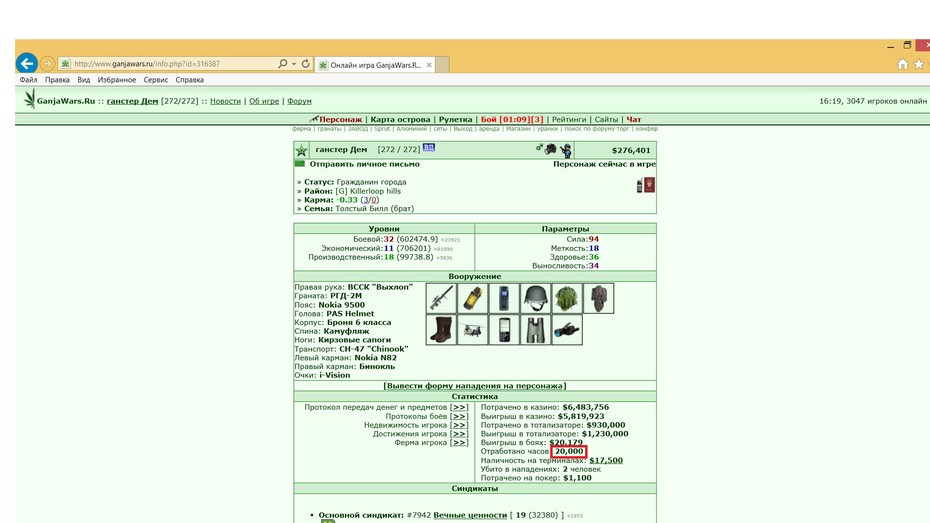Click the аренда quick link
Image resolution: width=930 pixels, height=523 pixels.
tap(489, 129)
